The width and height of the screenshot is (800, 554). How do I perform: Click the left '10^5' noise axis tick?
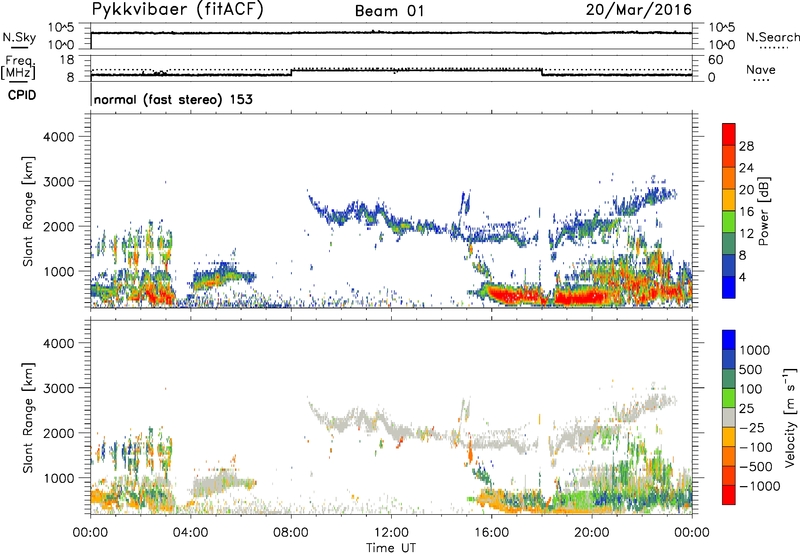(x=61, y=28)
